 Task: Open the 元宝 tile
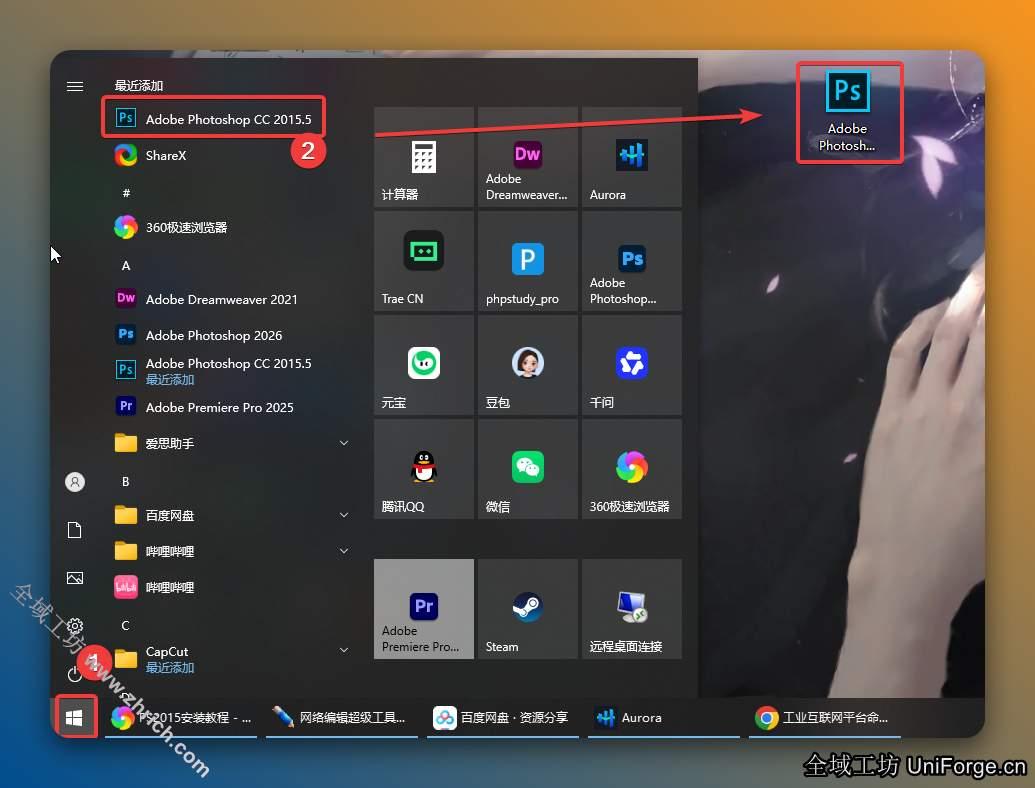click(424, 365)
